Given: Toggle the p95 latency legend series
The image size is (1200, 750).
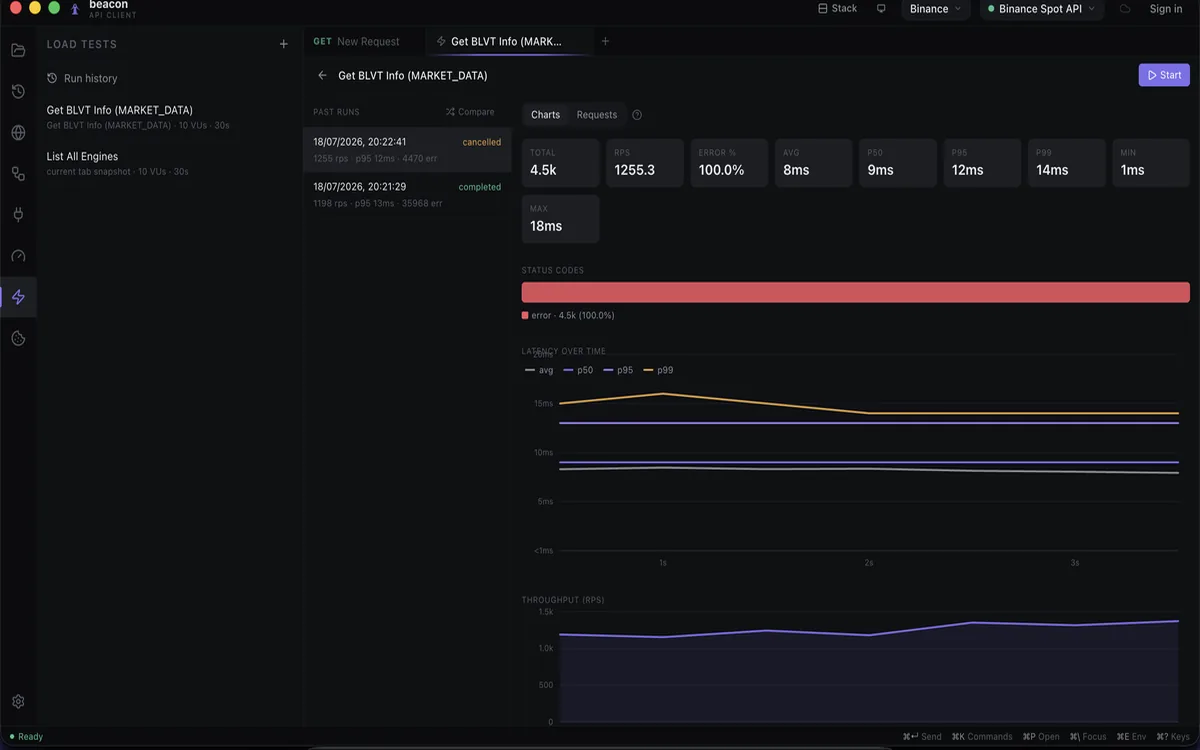Looking at the screenshot, I should click(618, 370).
